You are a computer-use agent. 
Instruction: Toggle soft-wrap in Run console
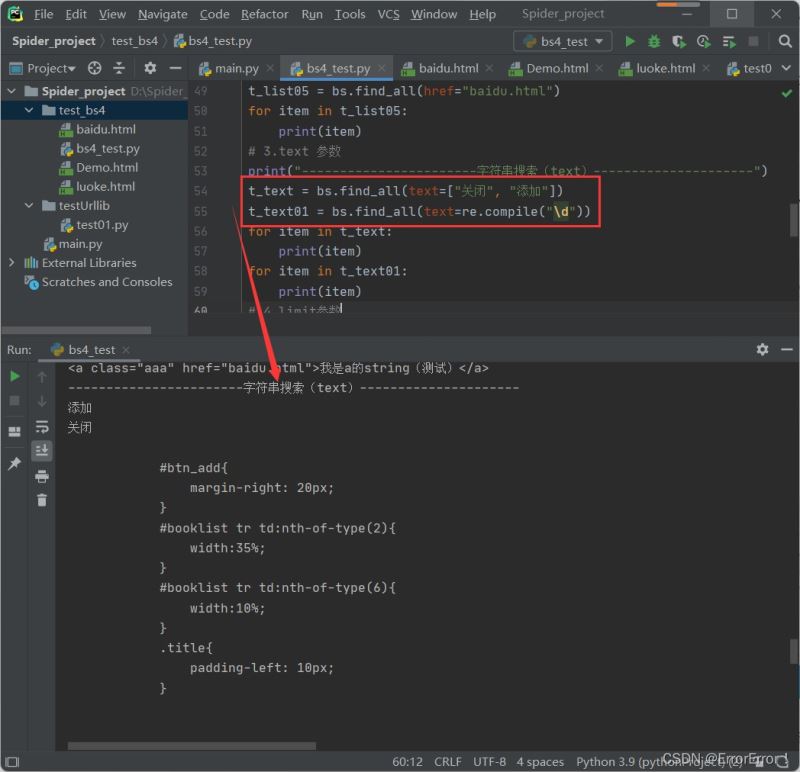click(x=42, y=427)
